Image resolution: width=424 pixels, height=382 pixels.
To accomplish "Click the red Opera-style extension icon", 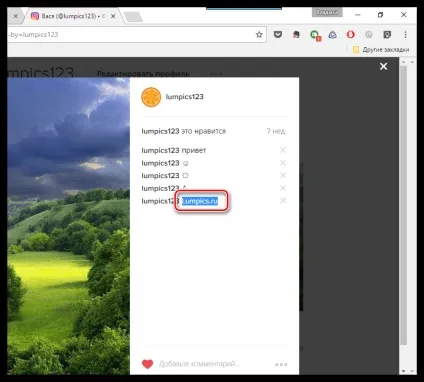I will click(350, 34).
